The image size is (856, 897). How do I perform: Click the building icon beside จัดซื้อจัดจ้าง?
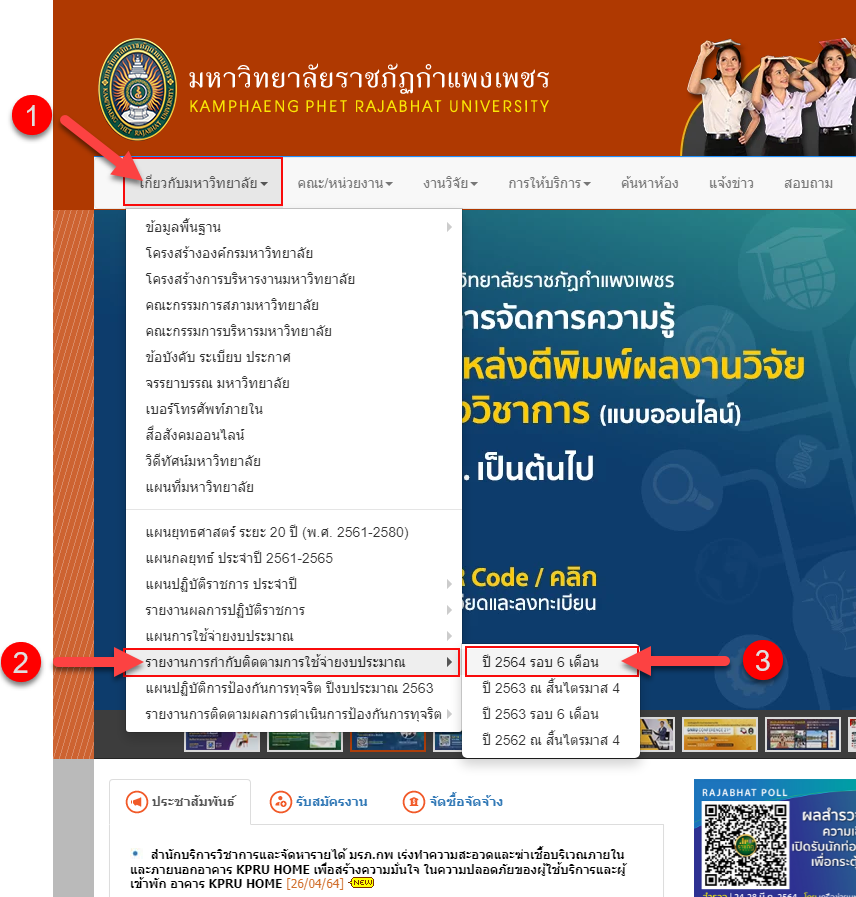414,801
